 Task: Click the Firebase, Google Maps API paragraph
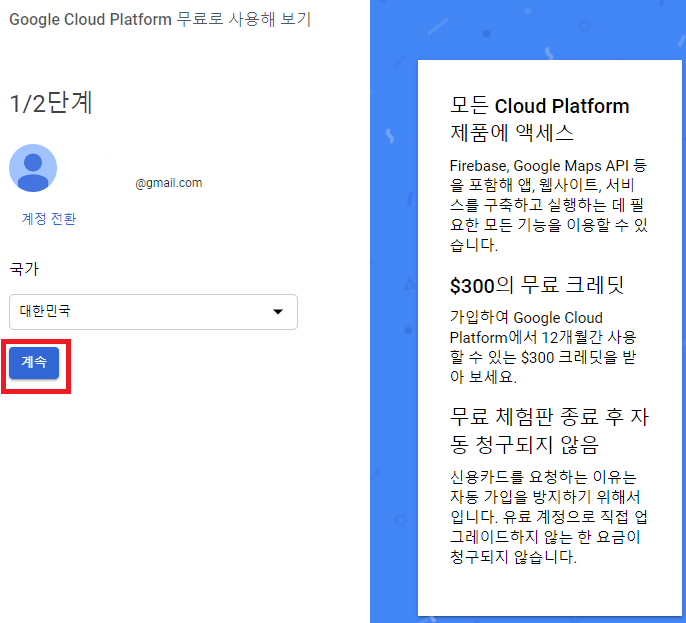pyautogui.click(x=549, y=205)
